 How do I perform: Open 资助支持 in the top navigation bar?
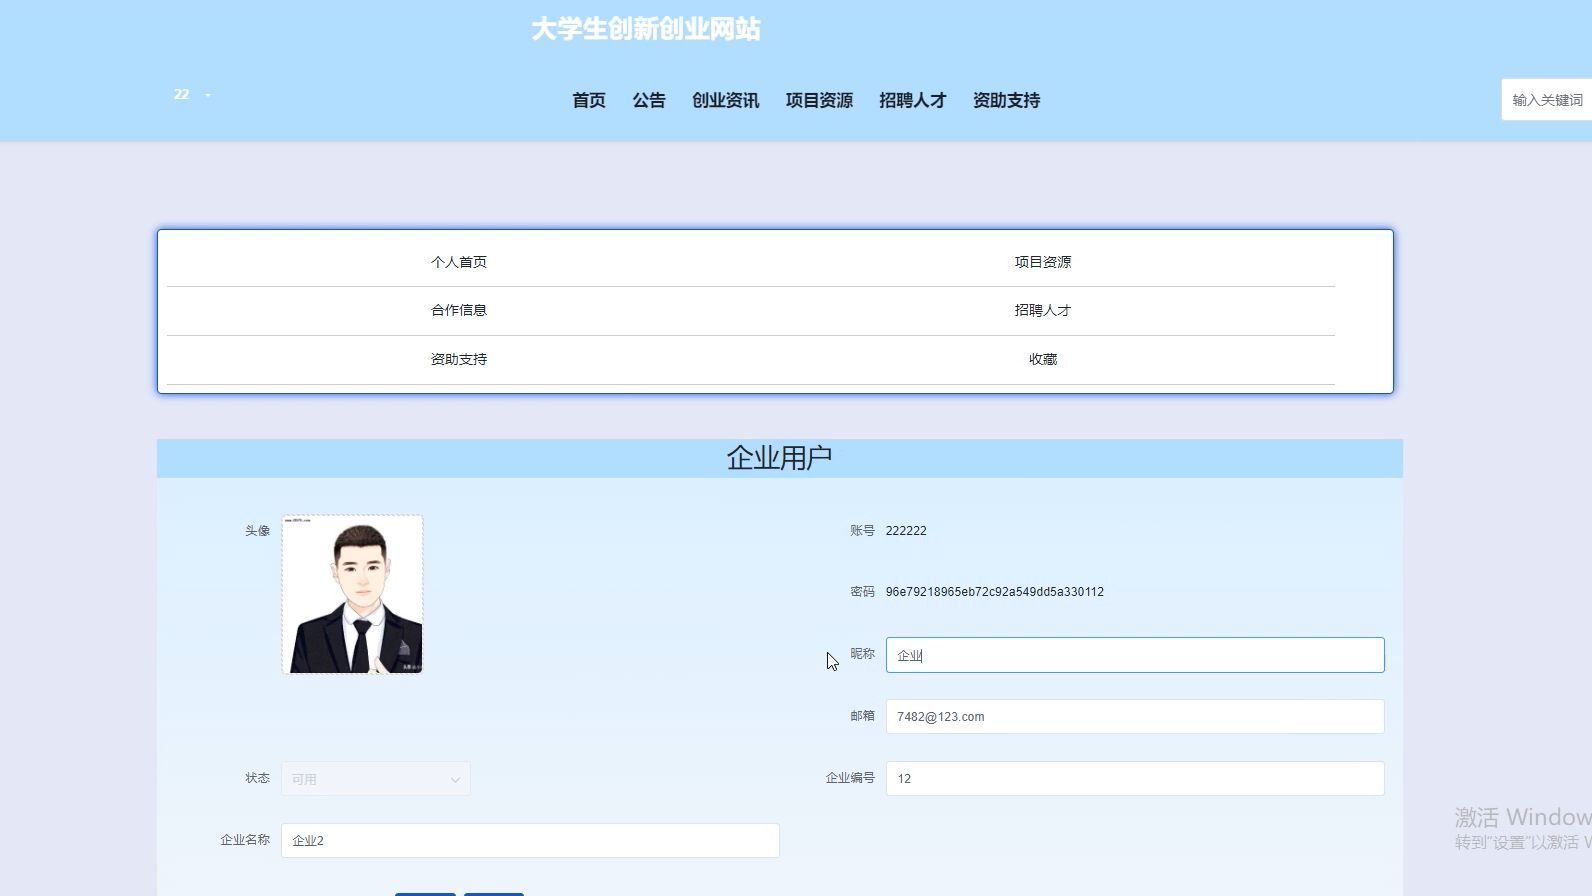pyautogui.click(x=1007, y=100)
